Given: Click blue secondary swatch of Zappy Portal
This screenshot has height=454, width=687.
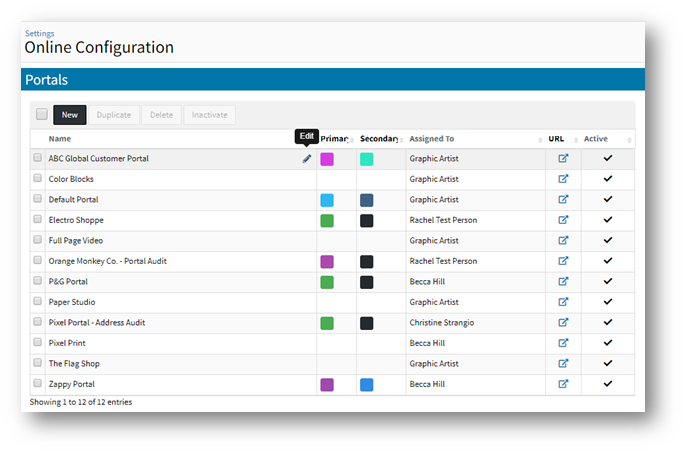Looking at the screenshot, I should tap(367, 385).
